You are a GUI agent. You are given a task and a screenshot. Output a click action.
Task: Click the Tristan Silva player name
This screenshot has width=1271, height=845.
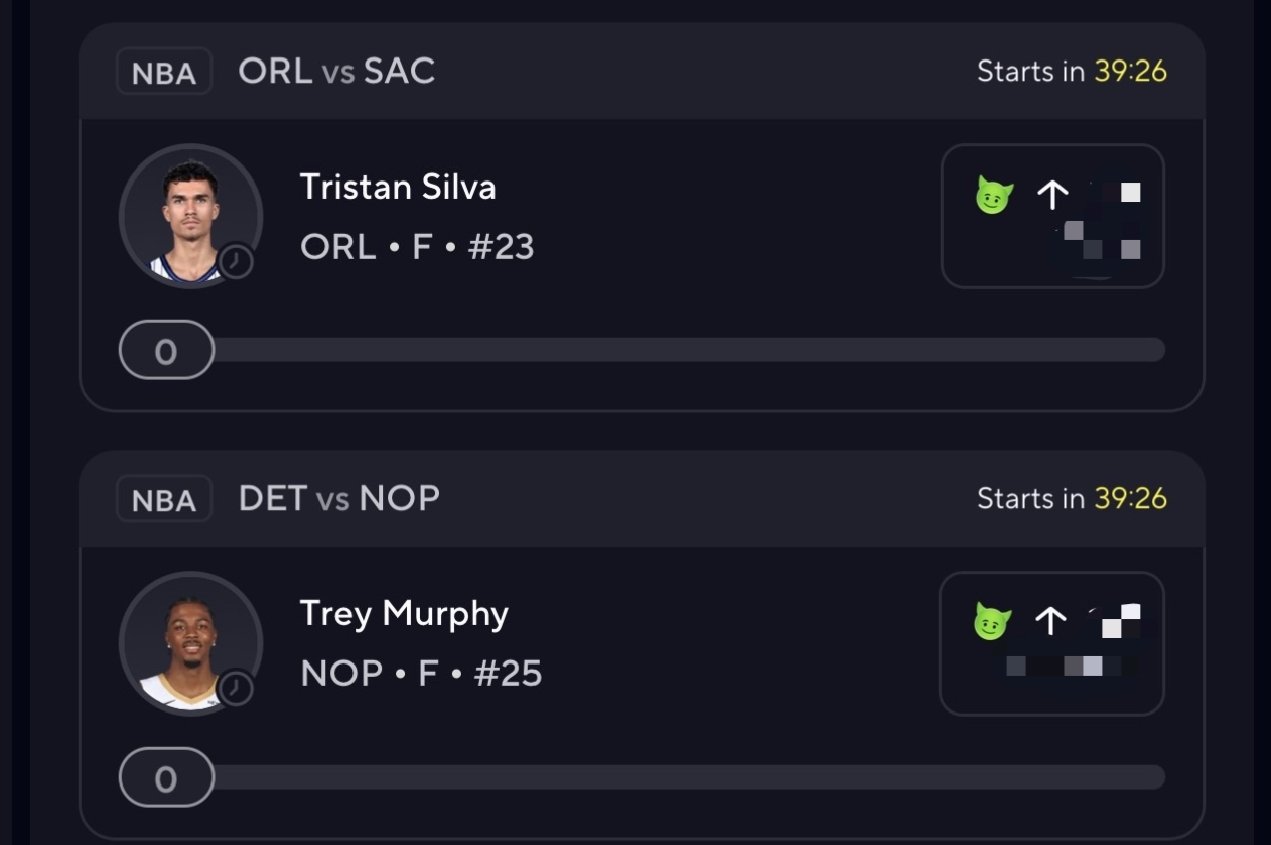pyautogui.click(x=398, y=187)
